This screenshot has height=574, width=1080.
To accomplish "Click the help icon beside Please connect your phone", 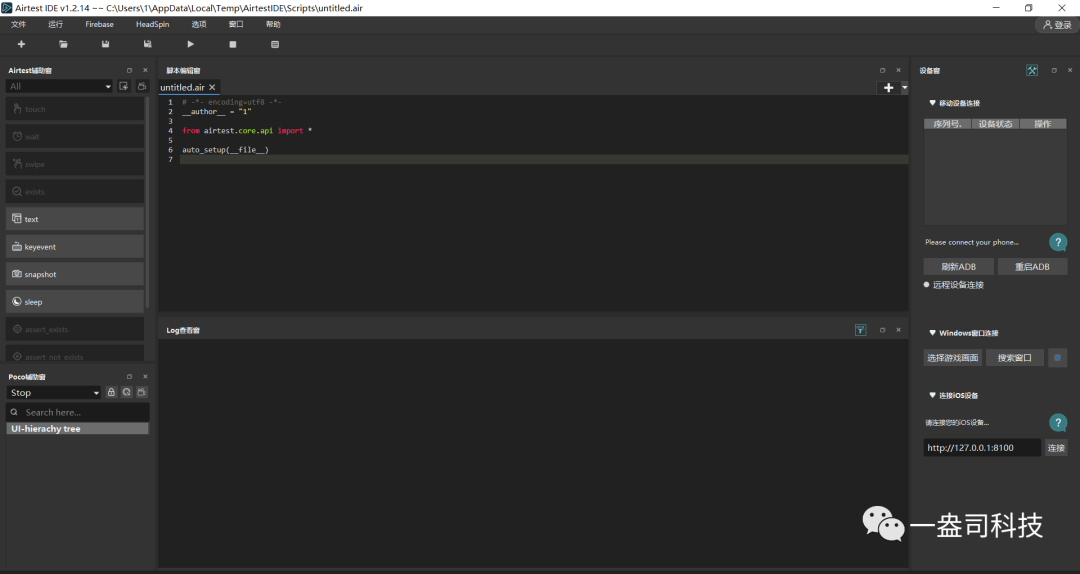I will coord(1058,242).
